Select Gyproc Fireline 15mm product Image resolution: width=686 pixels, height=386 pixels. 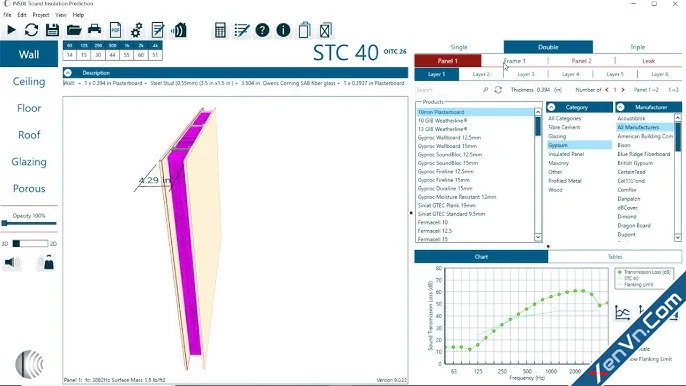(x=444, y=180)
